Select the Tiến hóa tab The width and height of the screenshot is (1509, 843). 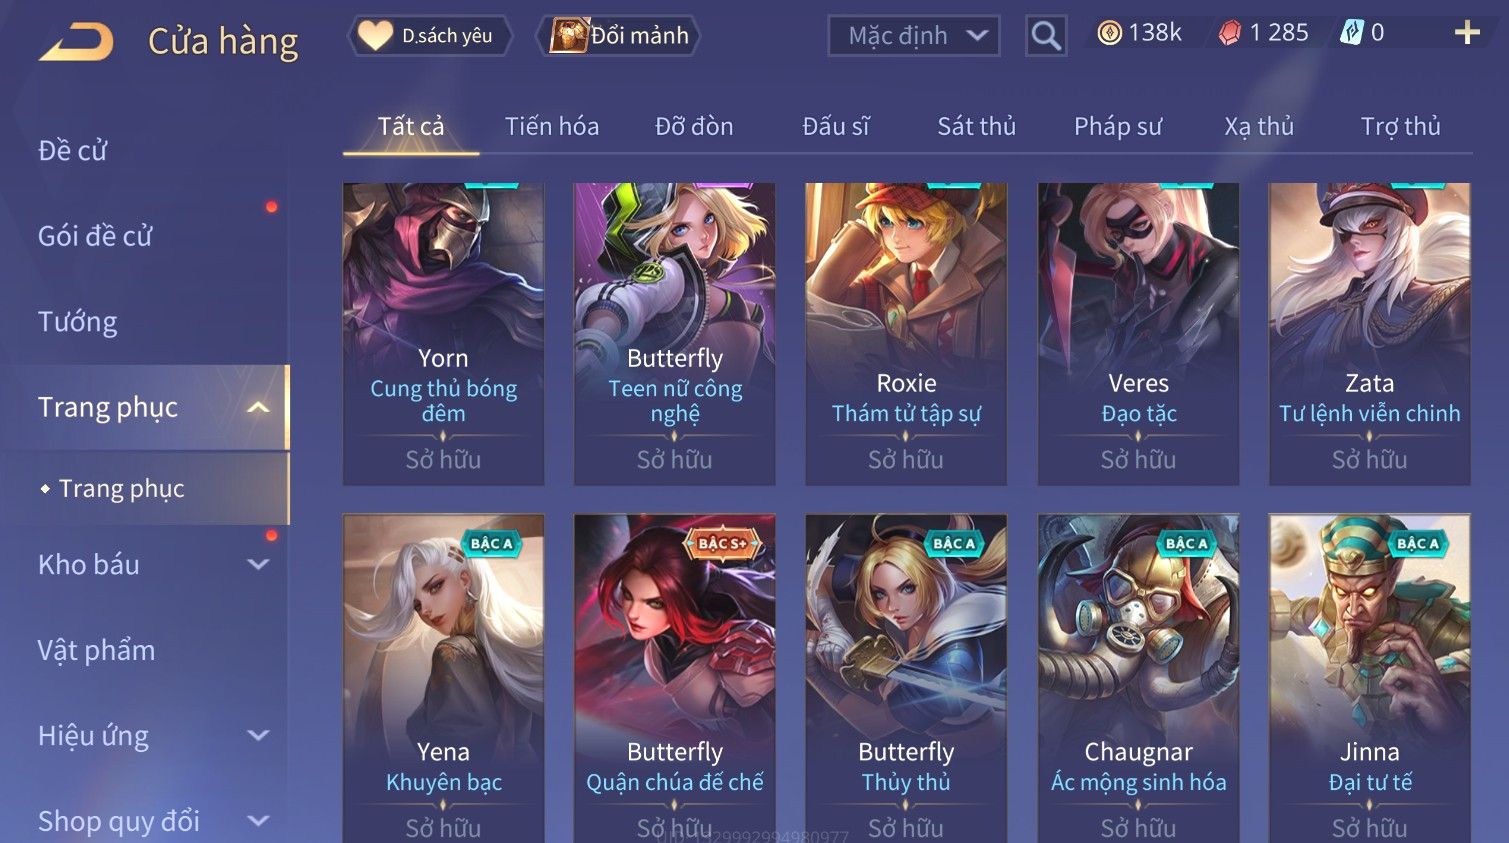coord(552,126)
